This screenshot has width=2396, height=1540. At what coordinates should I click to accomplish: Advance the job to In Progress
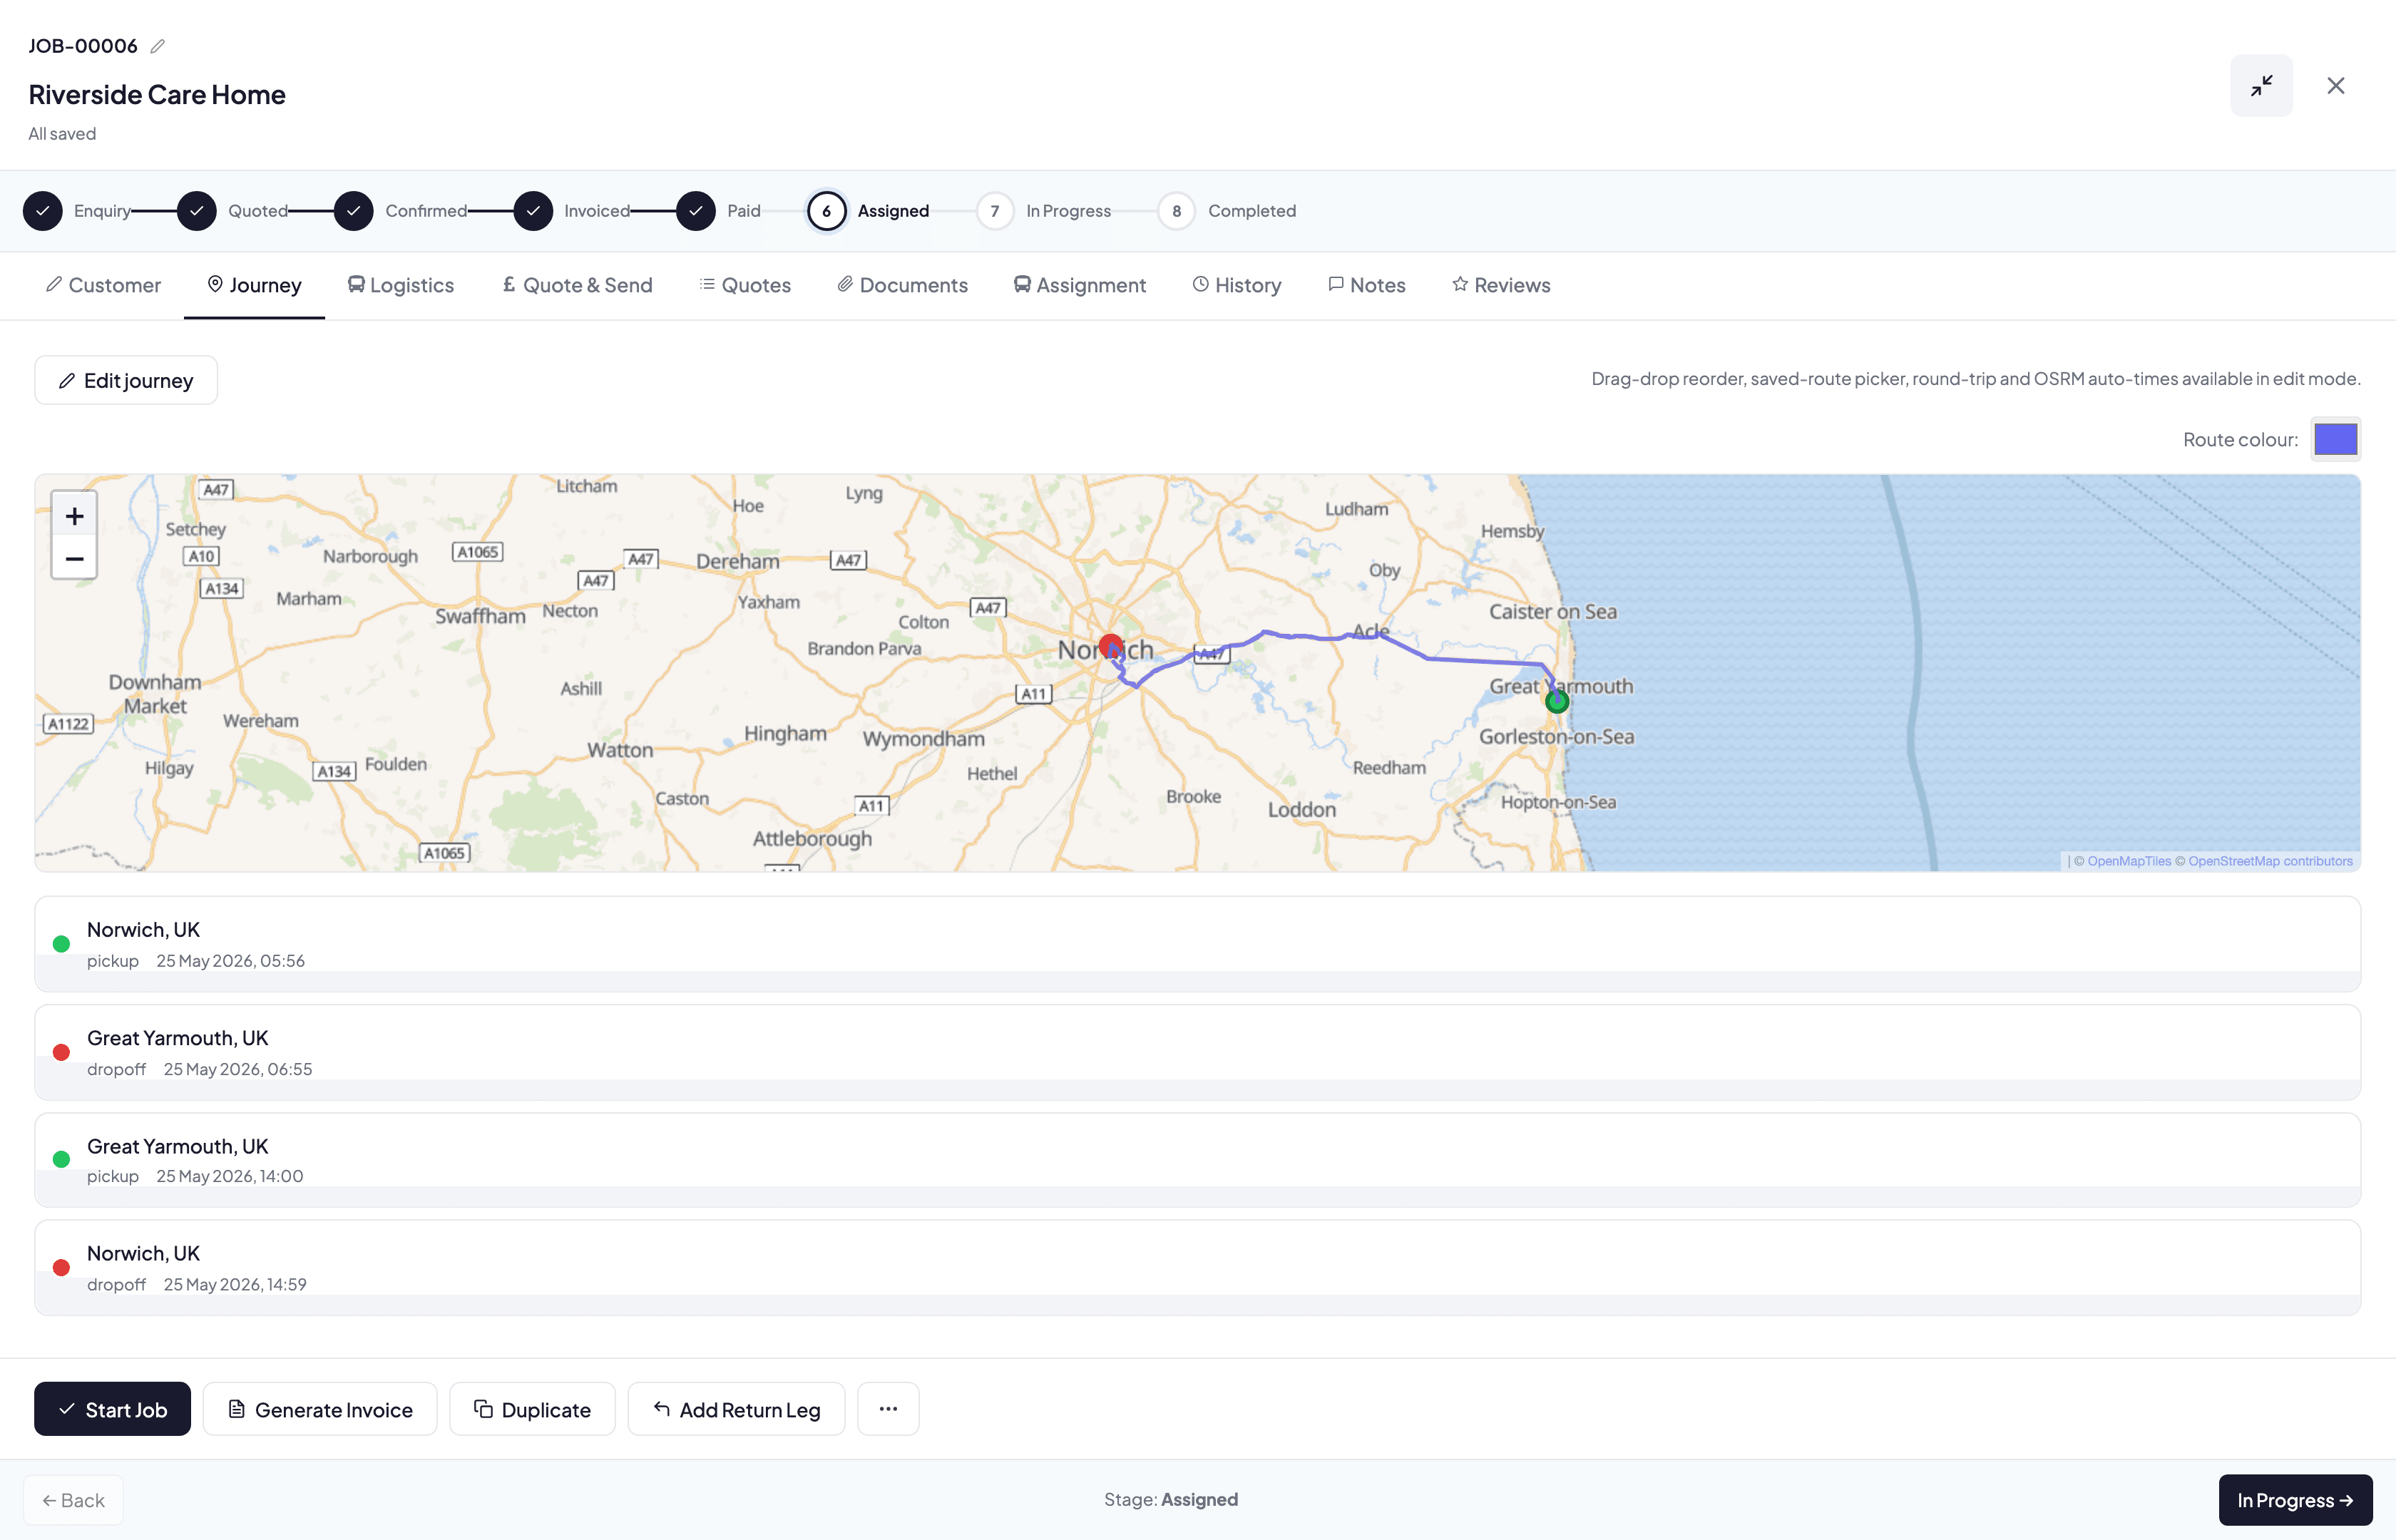coord(2295,1500)
